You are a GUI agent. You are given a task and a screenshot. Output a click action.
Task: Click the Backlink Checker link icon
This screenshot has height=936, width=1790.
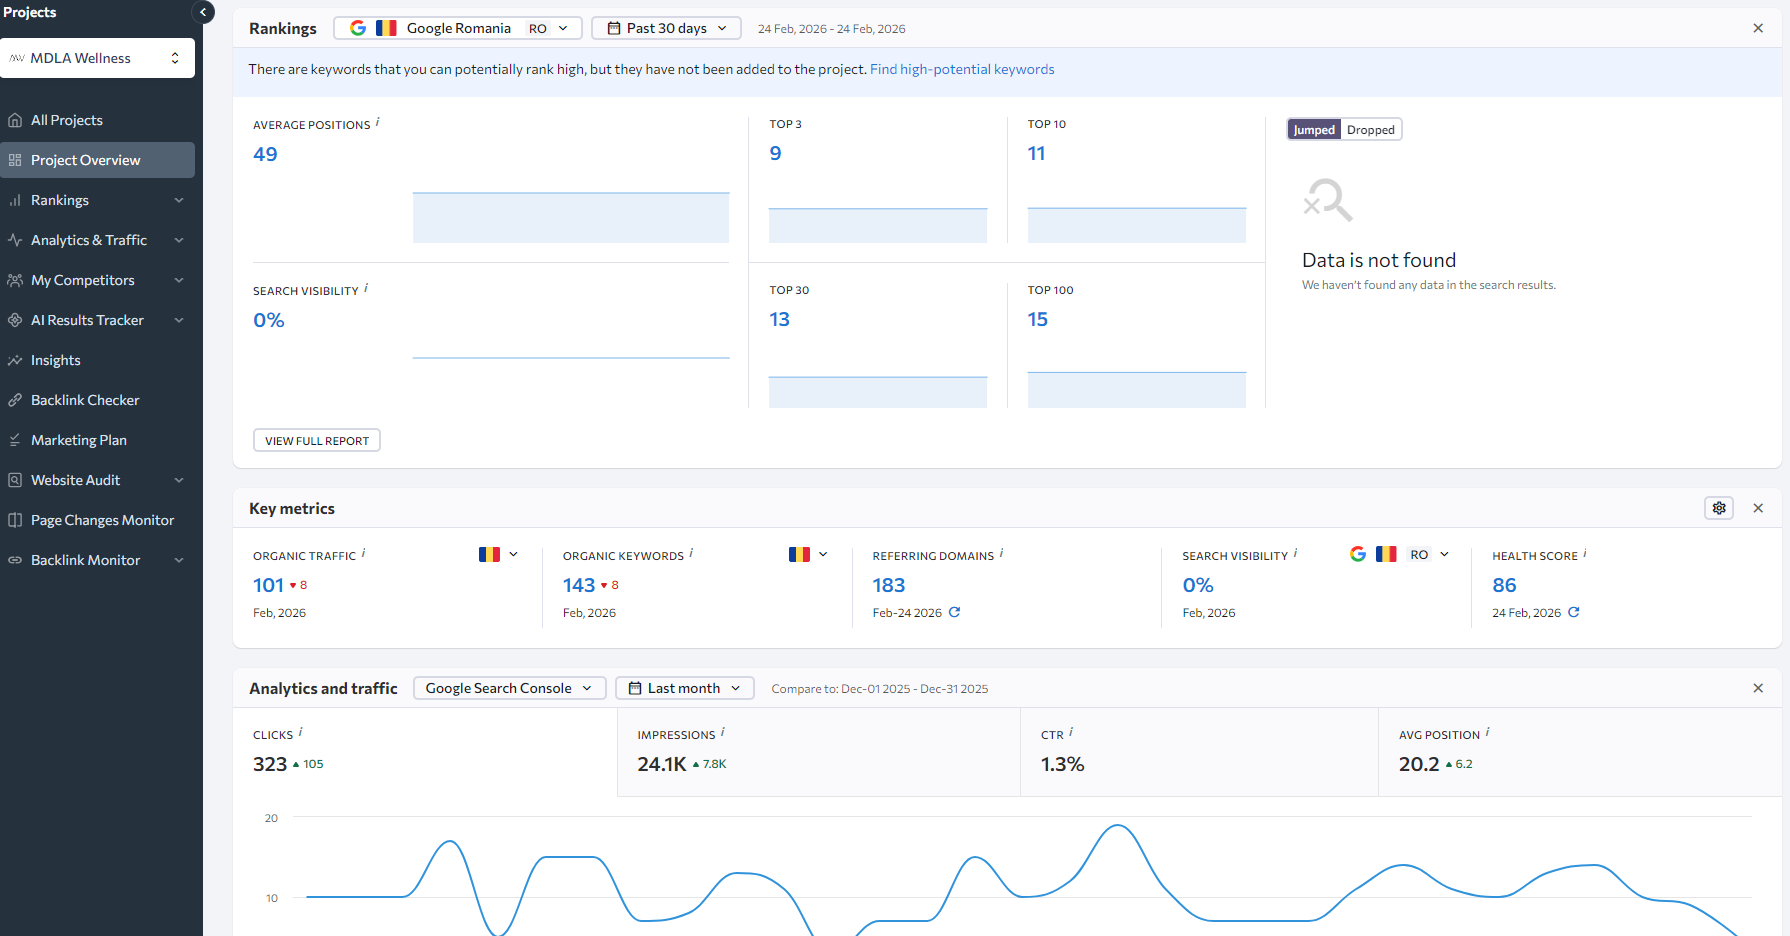pyautogui.click(x=15, y=400)
